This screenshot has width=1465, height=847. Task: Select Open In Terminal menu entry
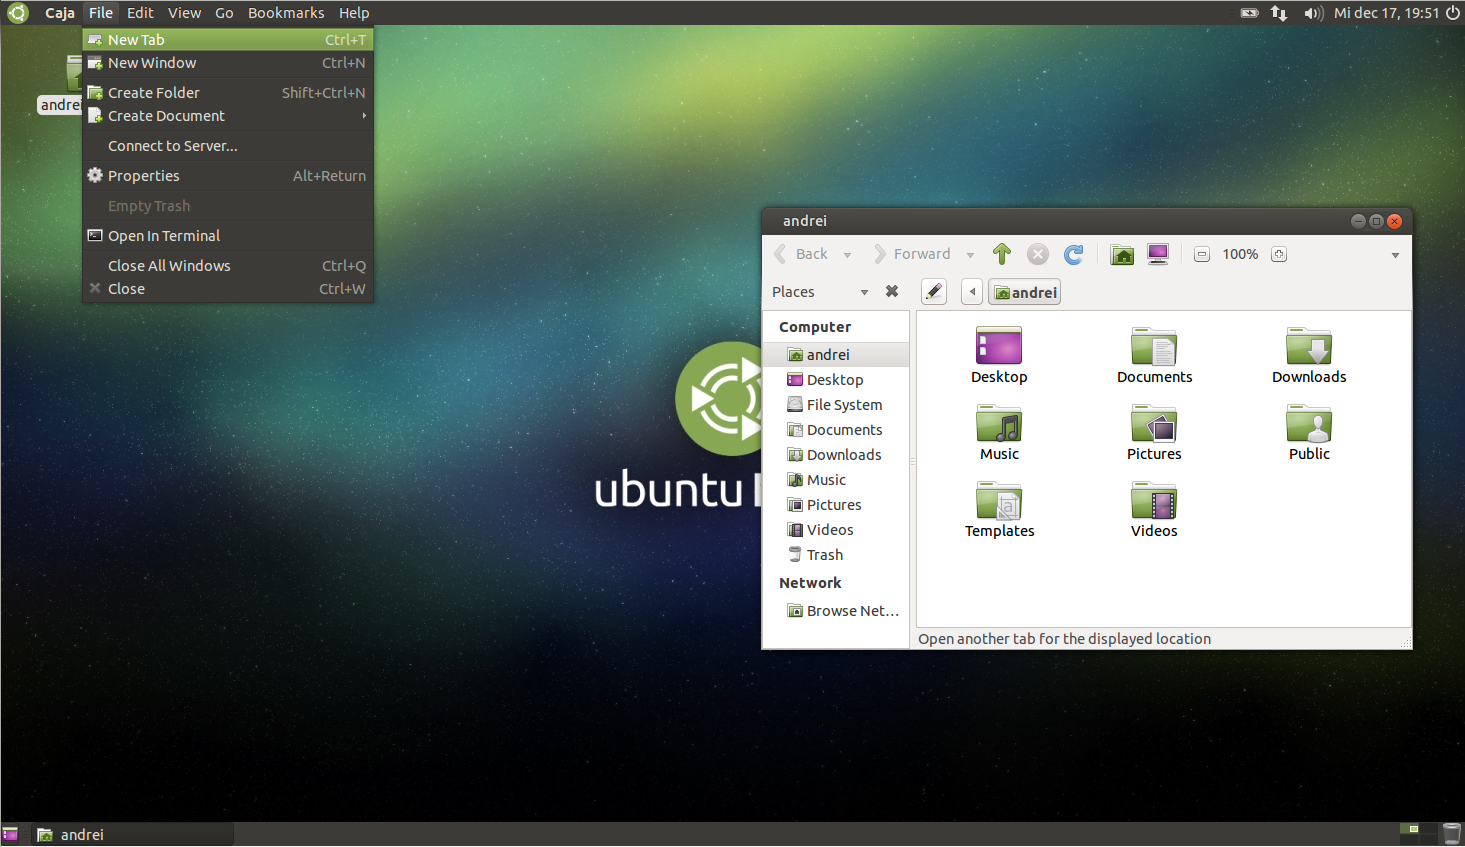[163, 235]
